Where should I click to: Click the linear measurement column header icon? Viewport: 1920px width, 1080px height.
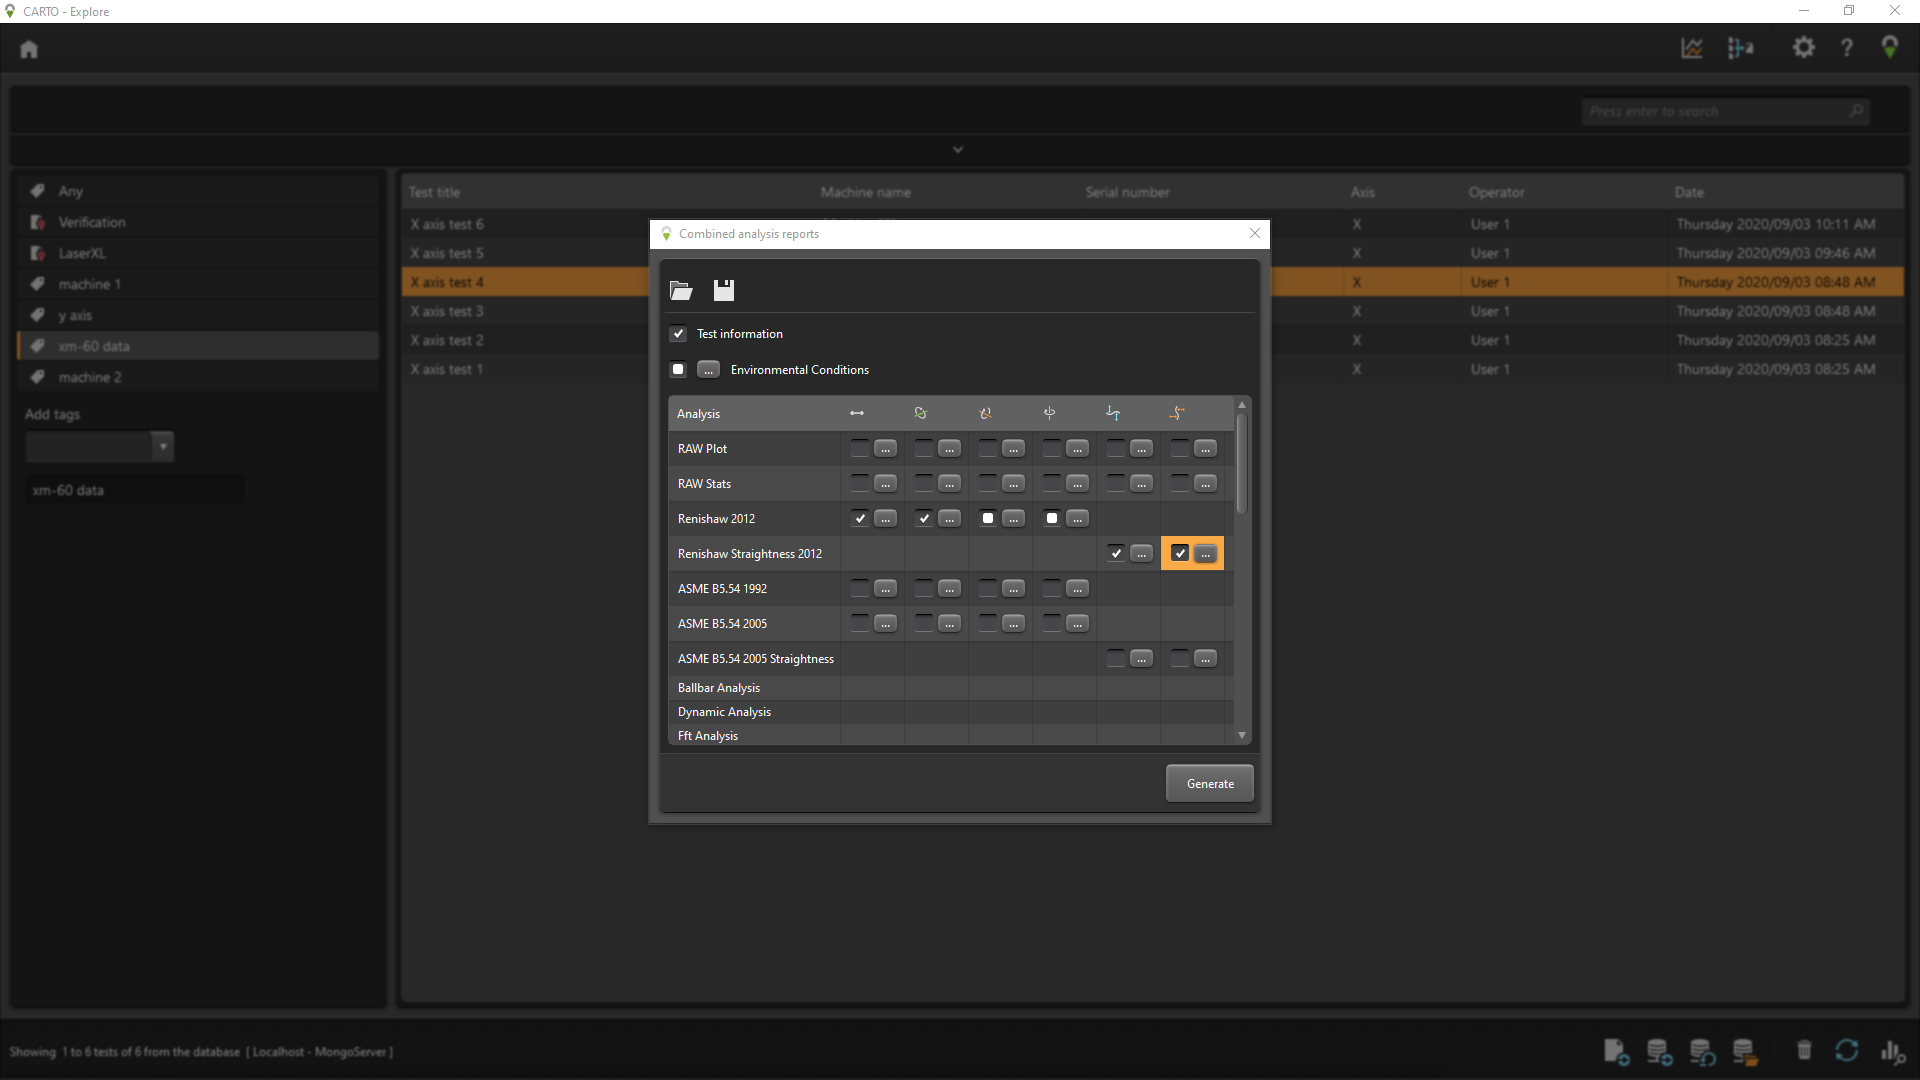(857, 413)
